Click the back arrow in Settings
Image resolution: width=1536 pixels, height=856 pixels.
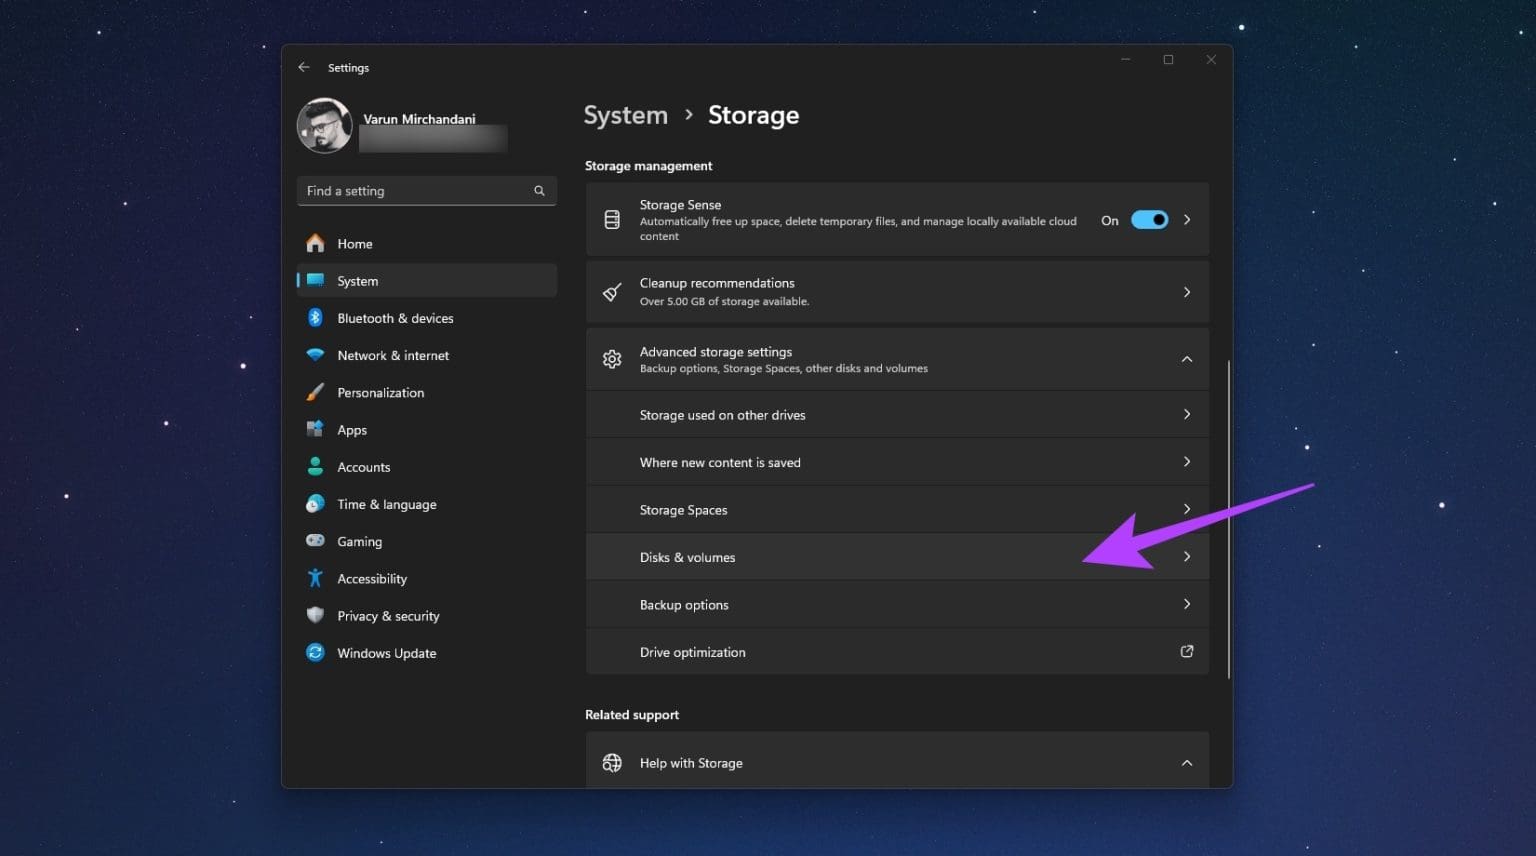click(304, 67)
